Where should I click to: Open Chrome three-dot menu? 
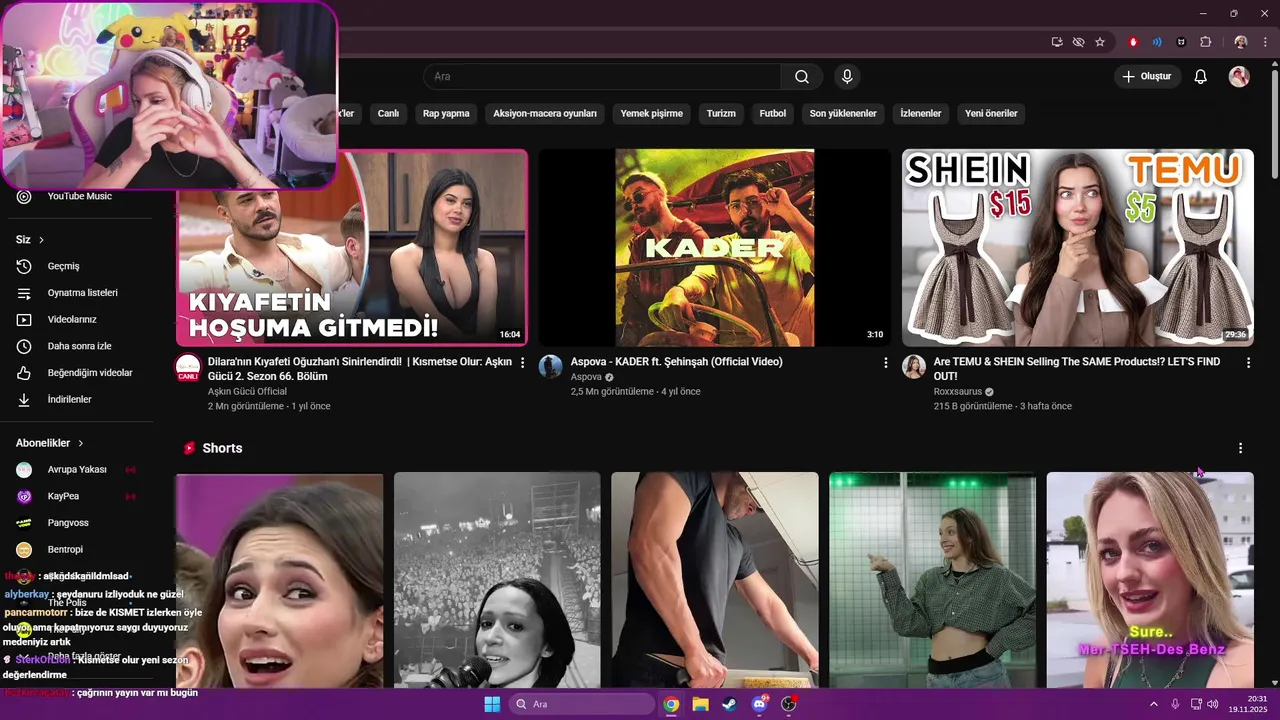tap(1265, 42)
